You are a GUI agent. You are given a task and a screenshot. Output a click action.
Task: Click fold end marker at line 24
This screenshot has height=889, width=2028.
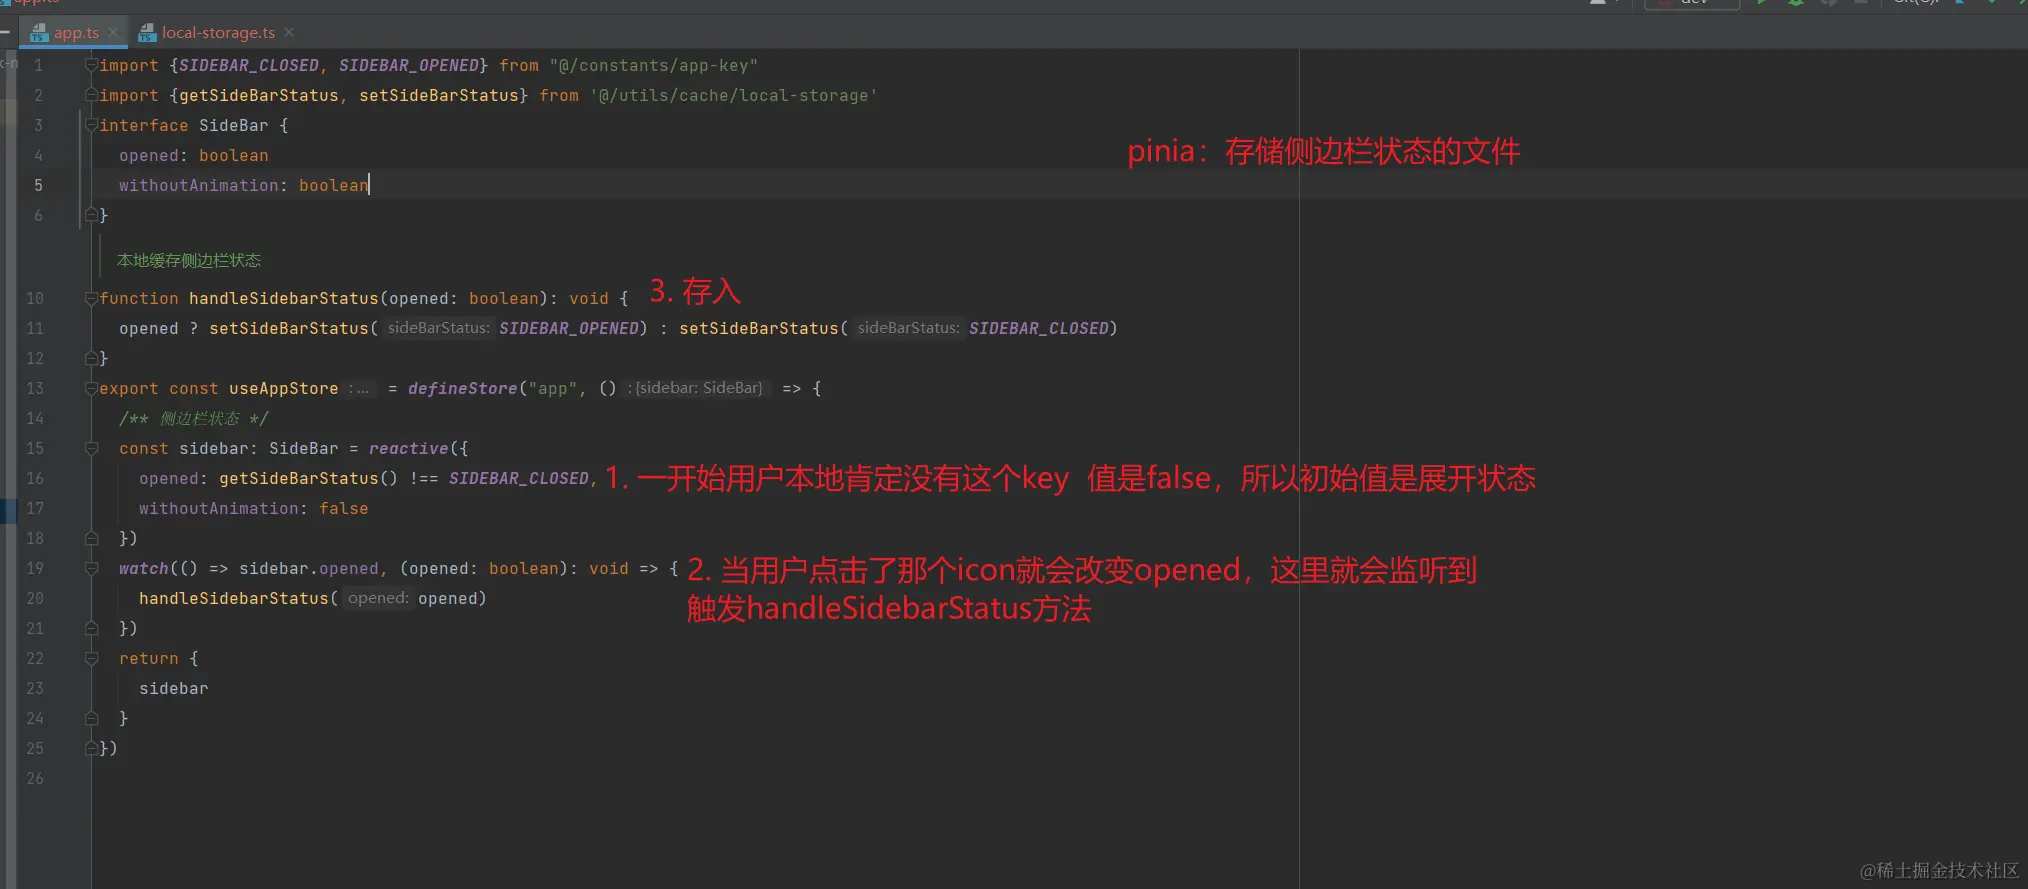(x=91, y=718)
